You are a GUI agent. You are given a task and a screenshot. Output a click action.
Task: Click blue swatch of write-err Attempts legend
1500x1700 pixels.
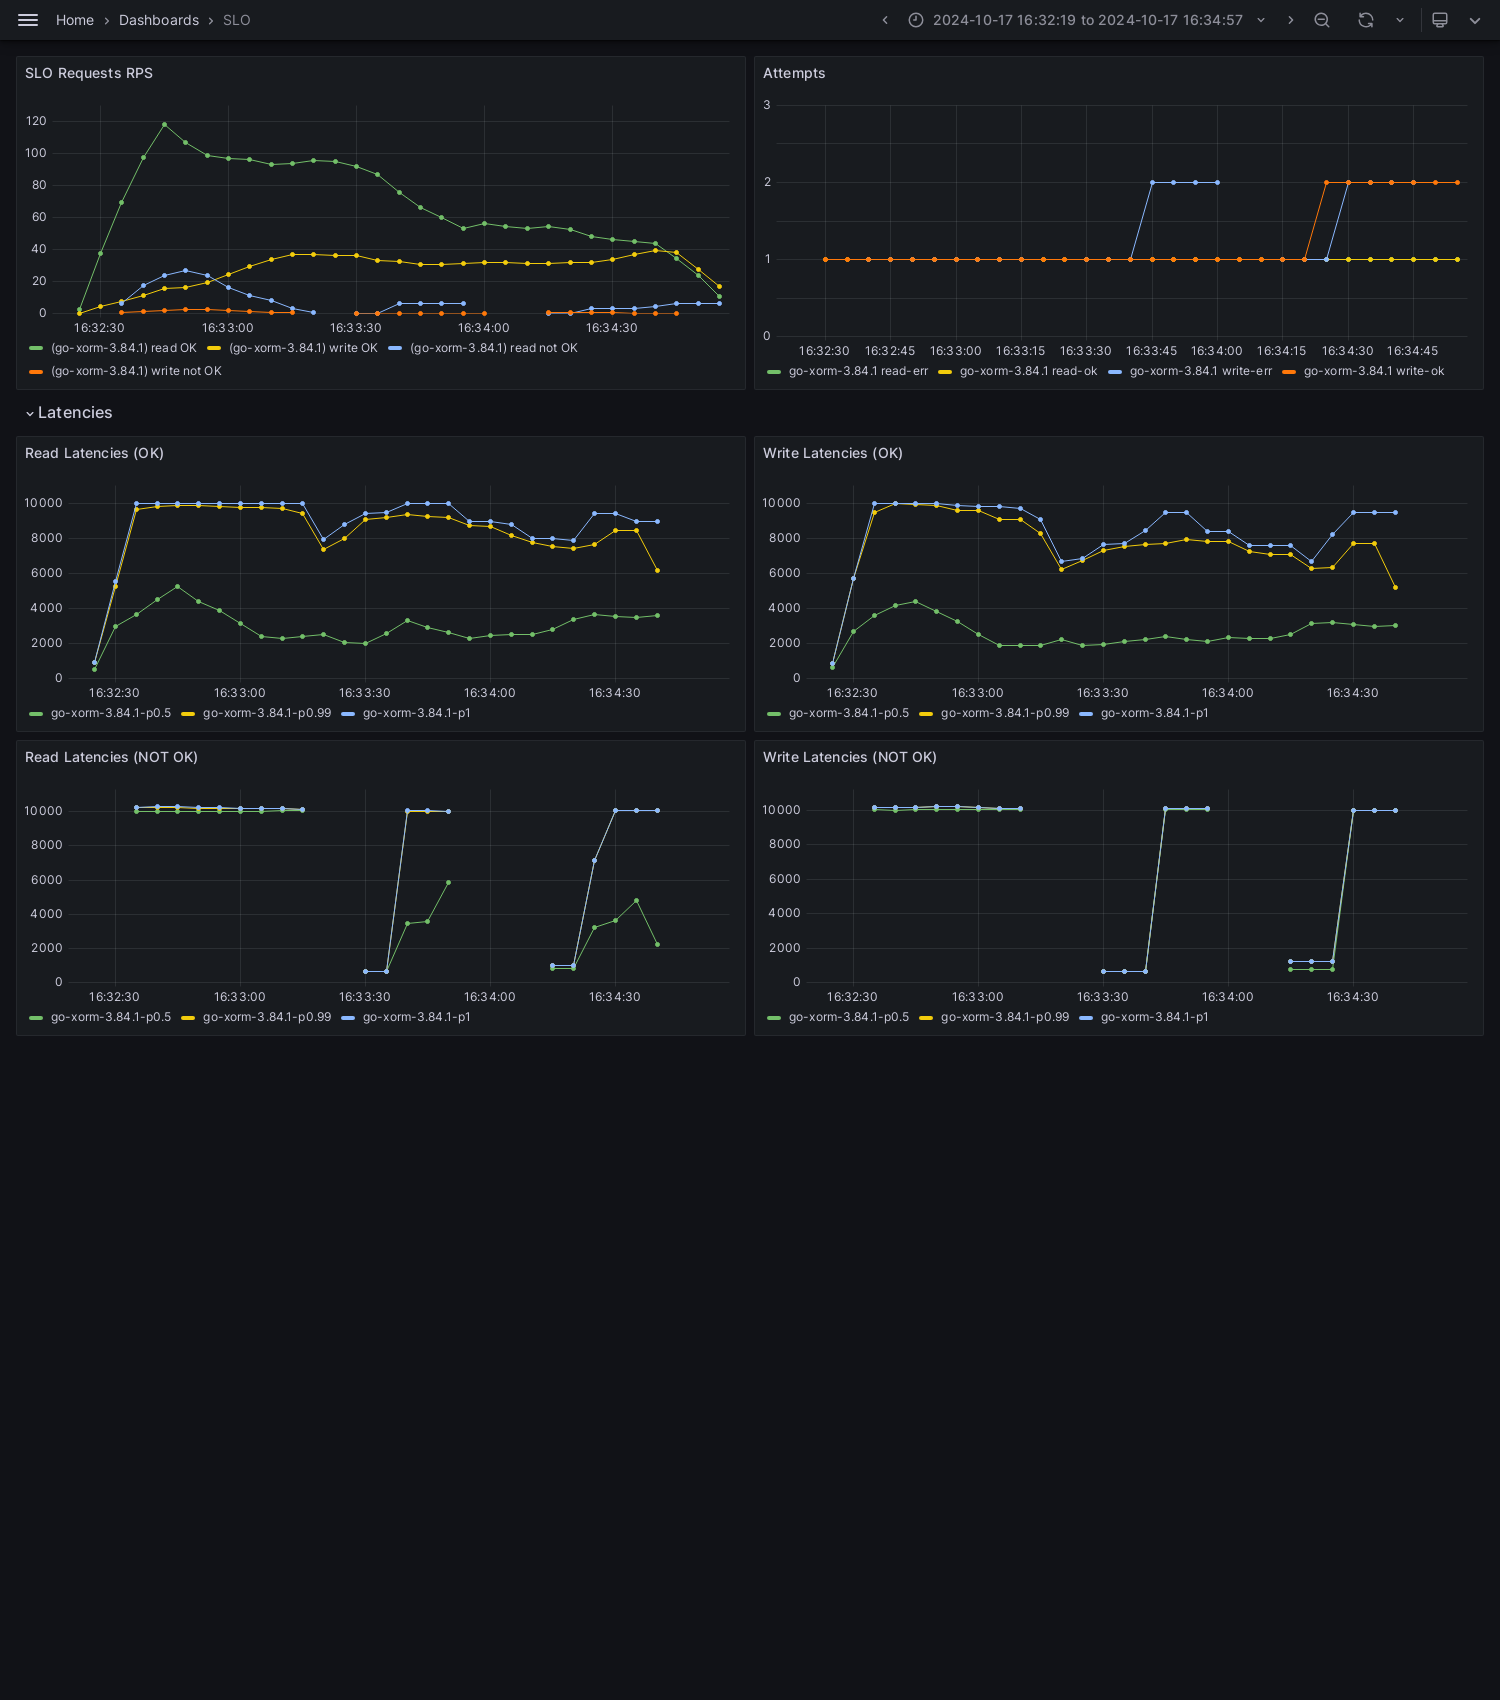[1115, 371]
